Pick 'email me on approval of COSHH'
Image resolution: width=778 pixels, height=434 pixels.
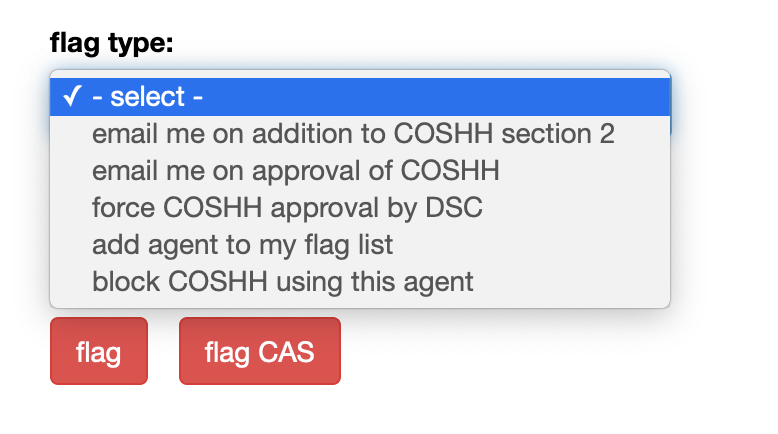coord(295,171)
